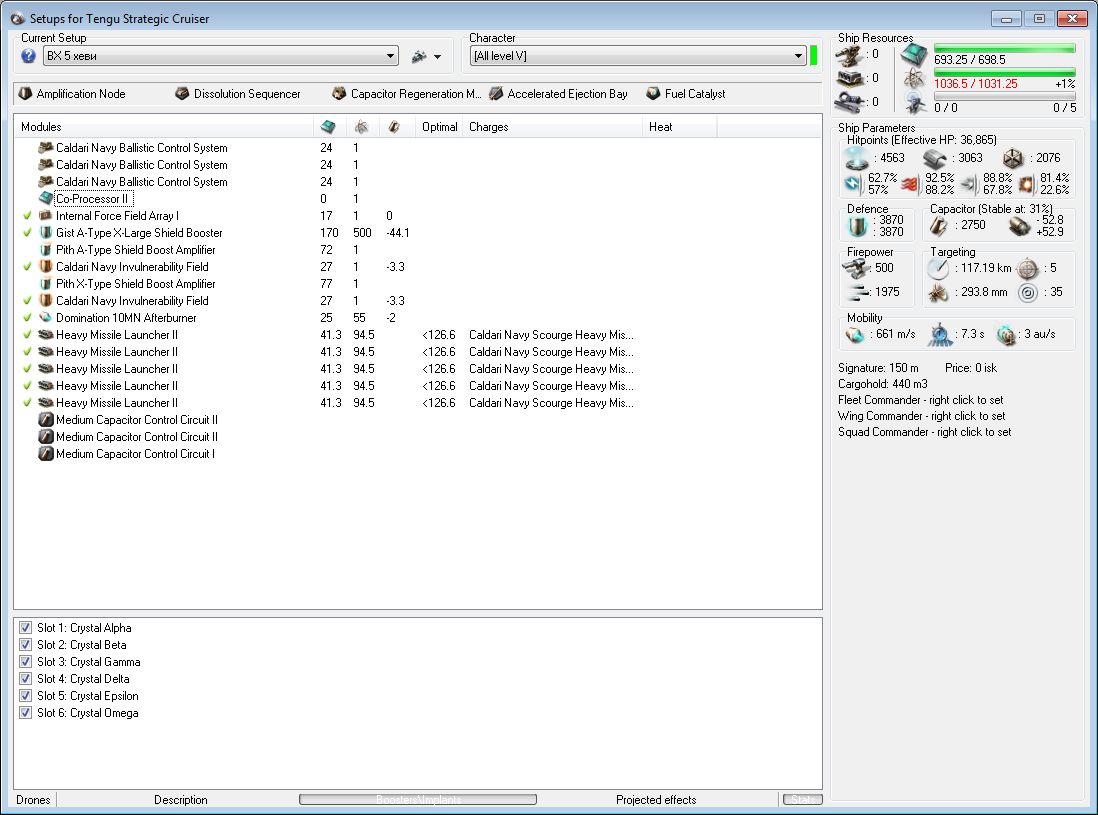Screen dimensions: 1098x815
Task: Click the CPU usage green progress bar
Action: click(1005, 48)
